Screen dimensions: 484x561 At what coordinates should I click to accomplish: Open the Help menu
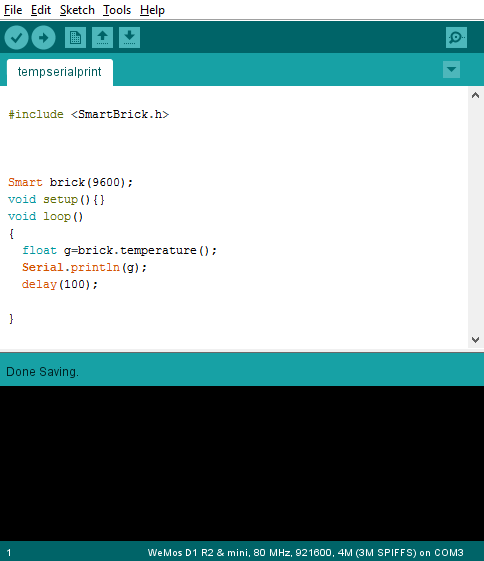152,10
